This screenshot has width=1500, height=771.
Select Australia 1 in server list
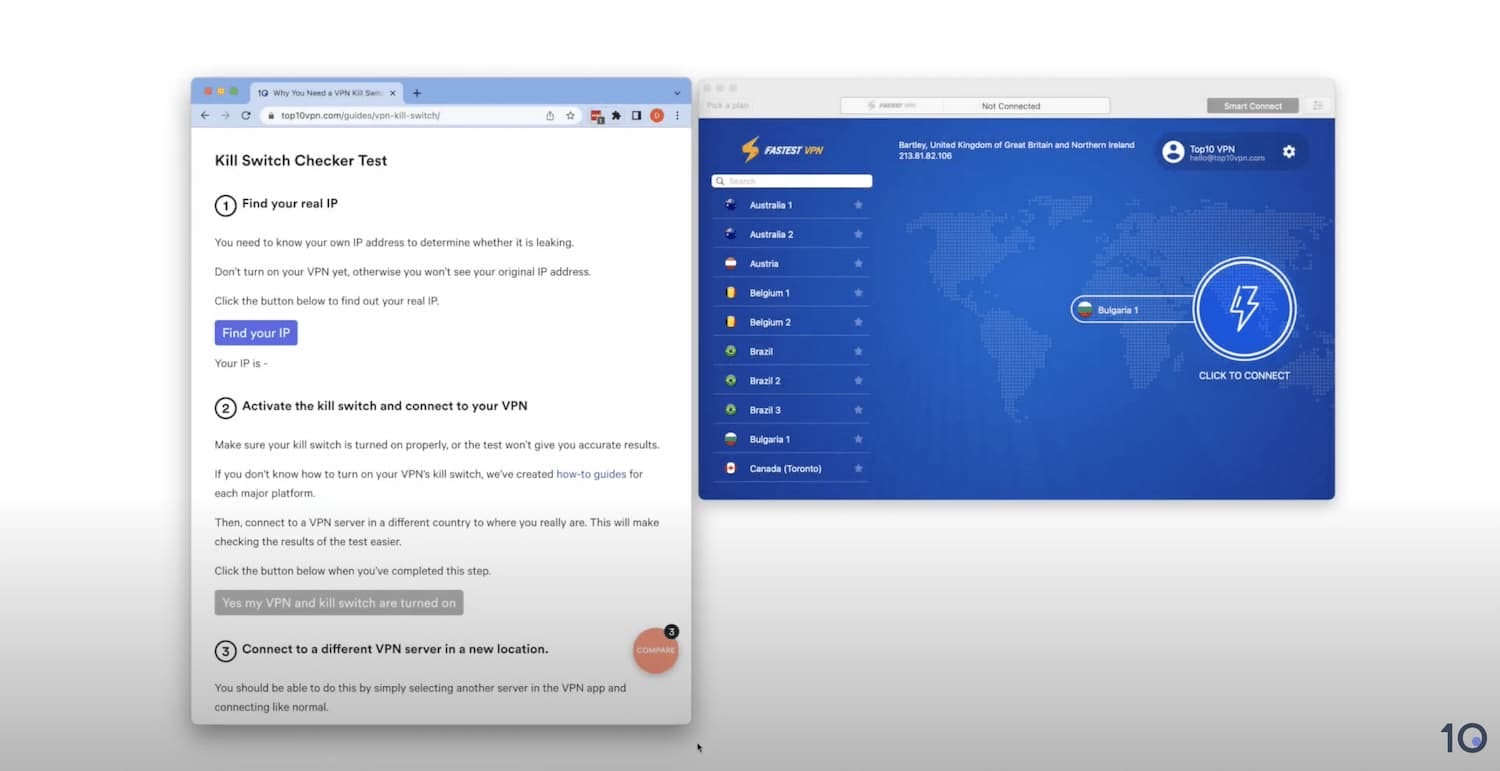791,205
